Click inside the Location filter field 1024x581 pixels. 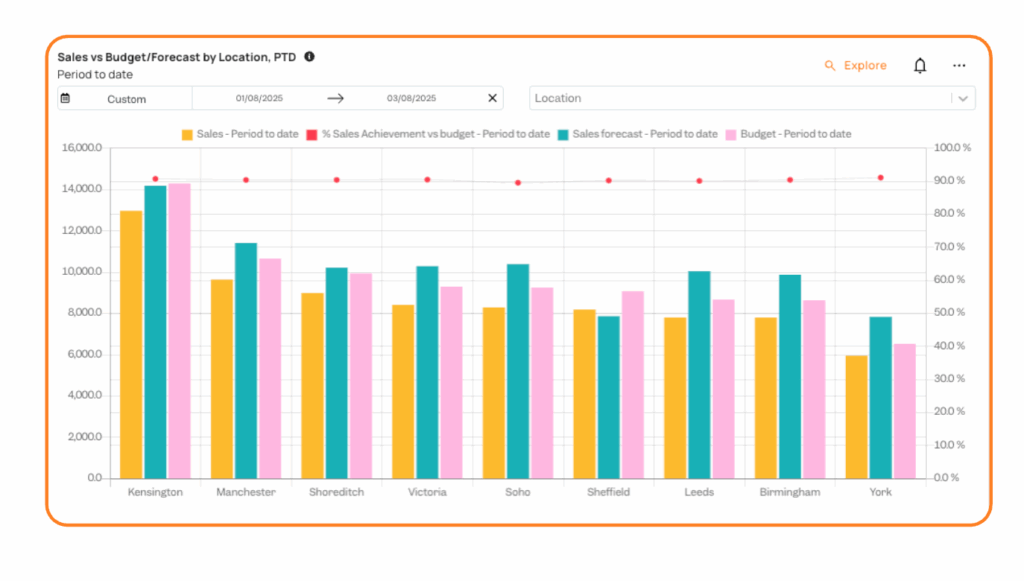click(x=740, y=98)
